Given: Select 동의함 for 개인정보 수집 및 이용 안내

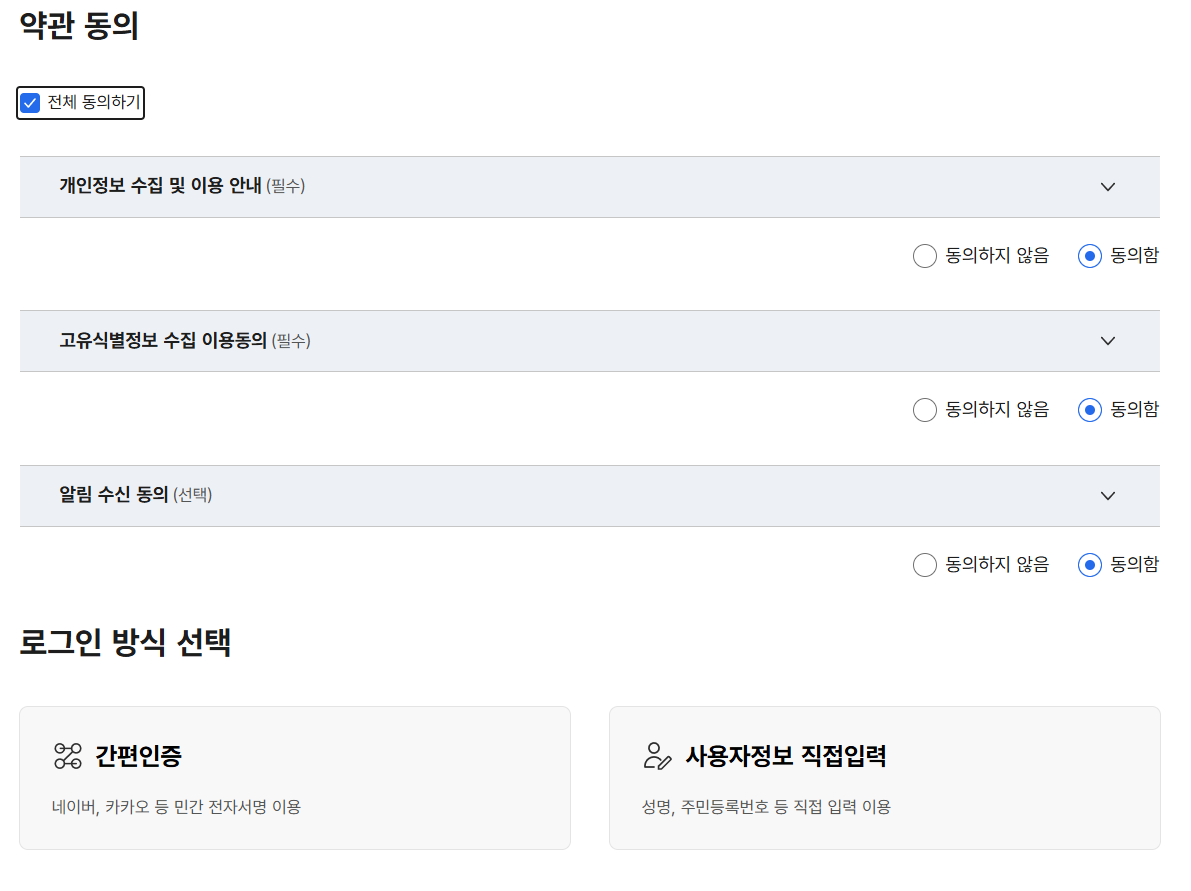Looking at the screenshot, I should click(1089, 256).
